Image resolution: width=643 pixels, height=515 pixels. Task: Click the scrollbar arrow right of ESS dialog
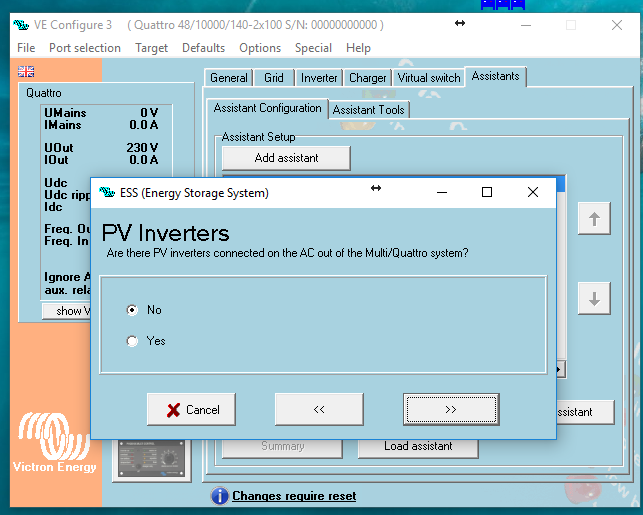[561, 370]
